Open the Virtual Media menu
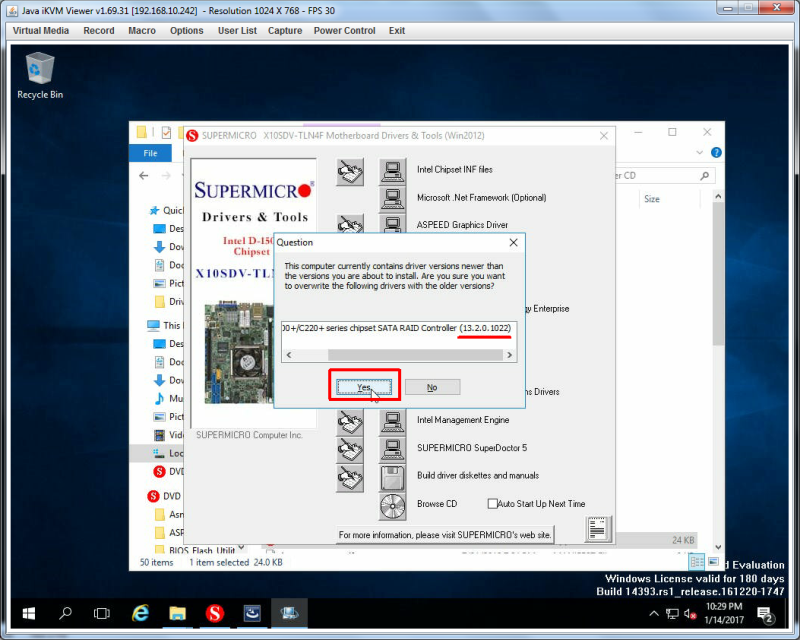Viewport: 800px width, 640px height. point(41,31)
